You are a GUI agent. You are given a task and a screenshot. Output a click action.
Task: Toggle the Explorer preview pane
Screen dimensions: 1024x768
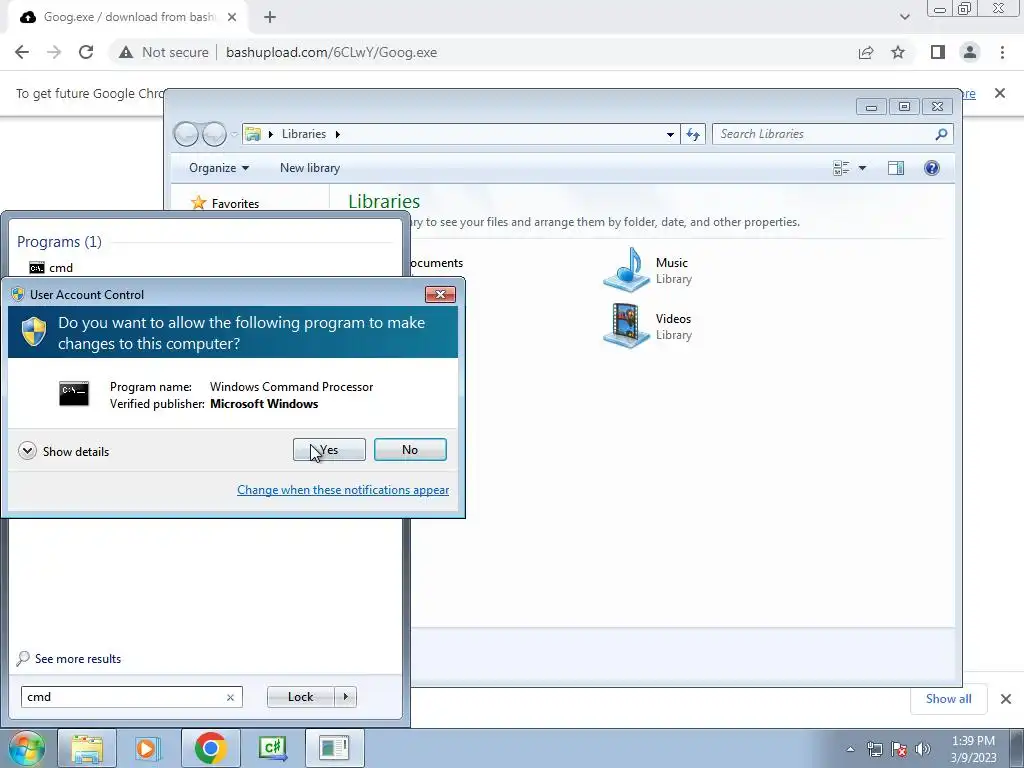pos(896,168)
